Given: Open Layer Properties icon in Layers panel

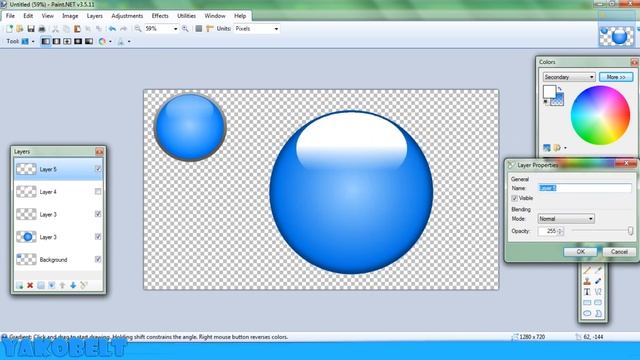Looking at the screenshot, I should point(84,285).
